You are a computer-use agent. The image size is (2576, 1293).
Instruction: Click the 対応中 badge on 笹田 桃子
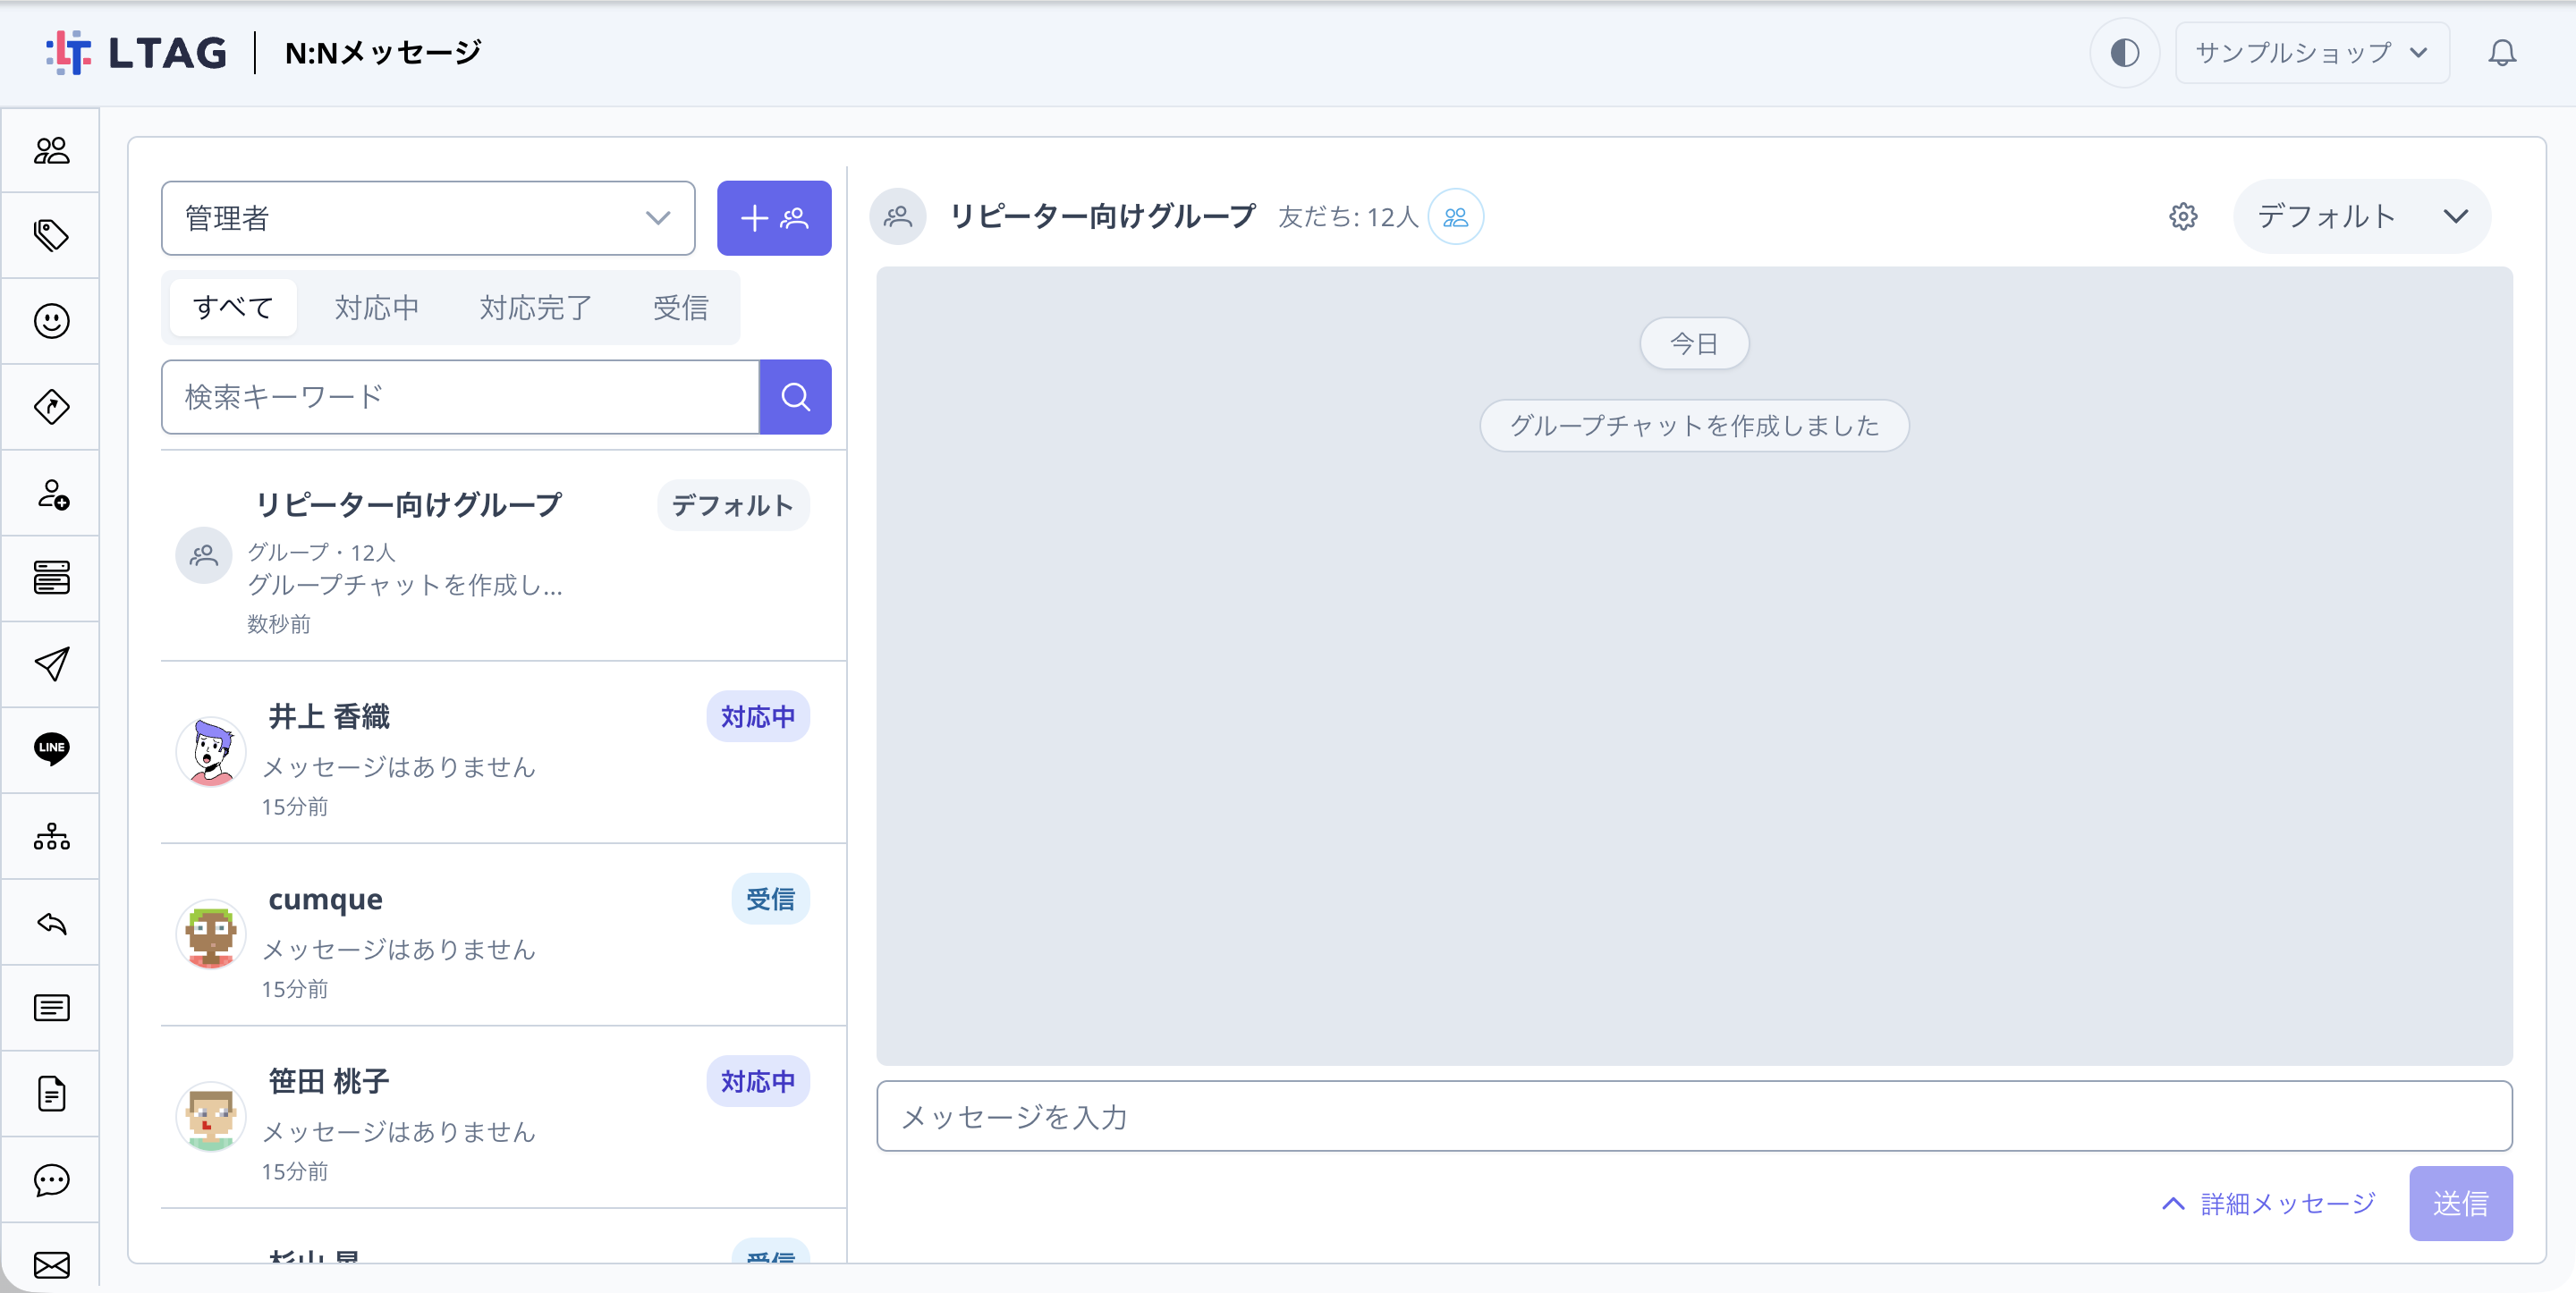[x=758, y=1081]
